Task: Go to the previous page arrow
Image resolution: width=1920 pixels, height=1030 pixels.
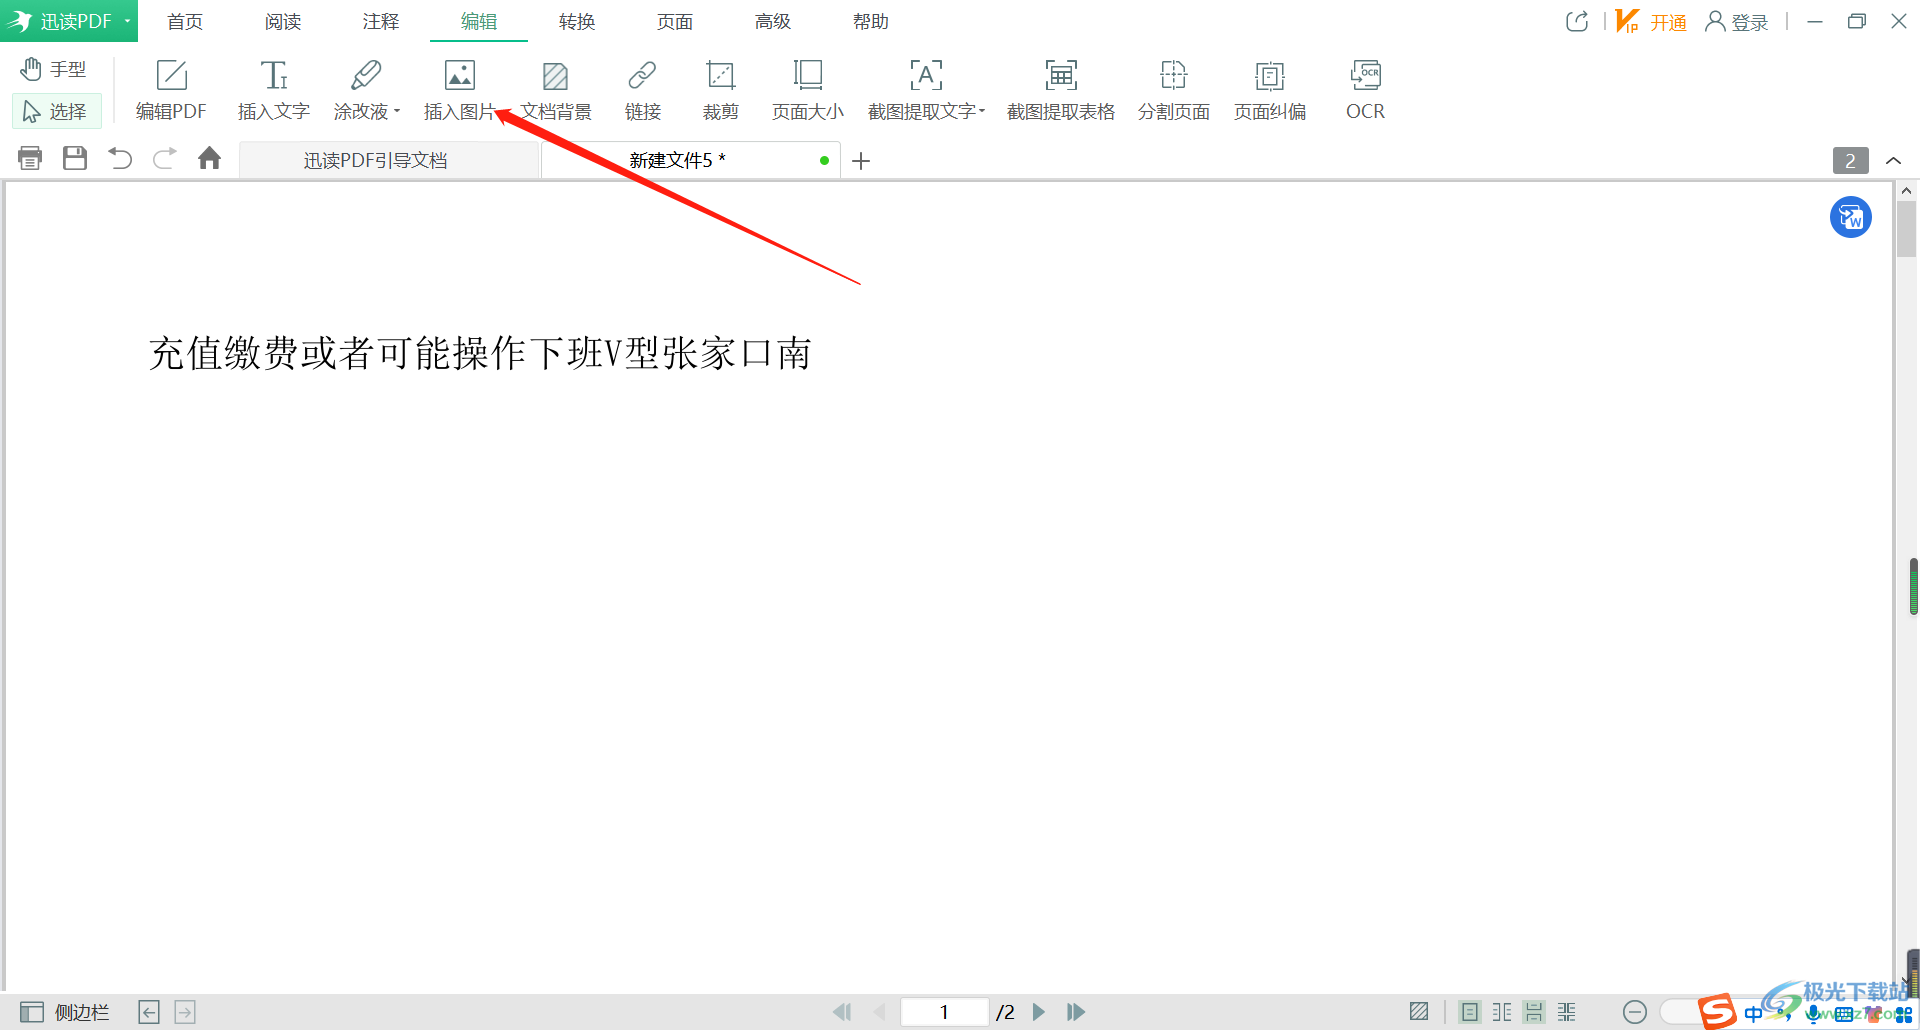Action: tap(880, 1012)
